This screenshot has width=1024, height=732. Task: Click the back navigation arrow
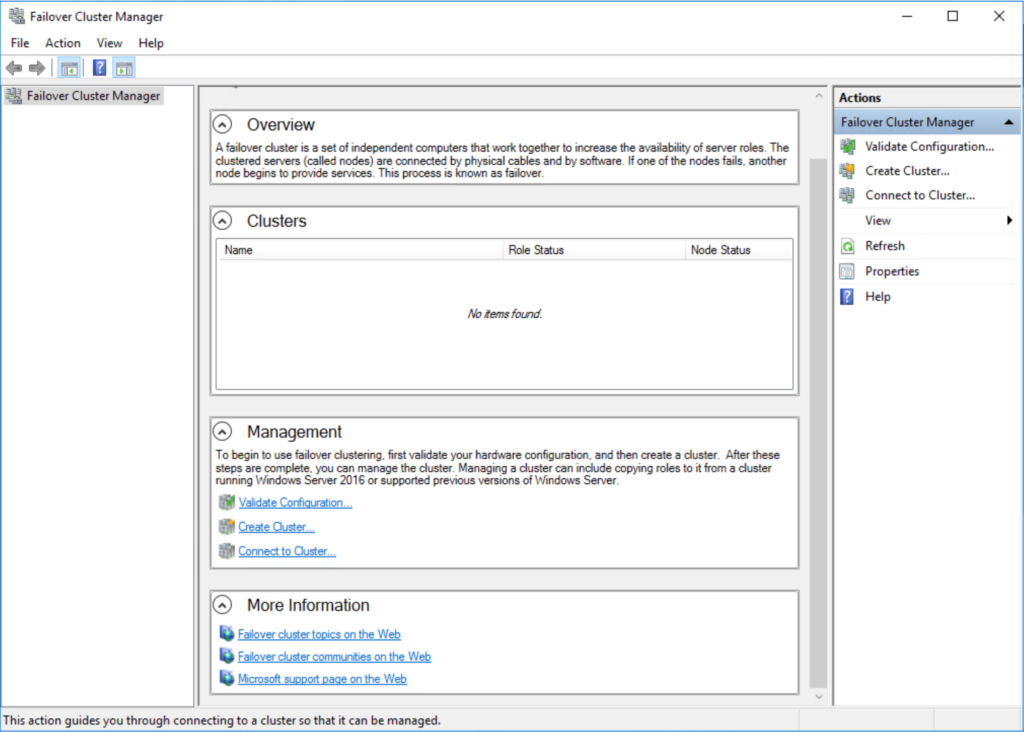point(13,67)
